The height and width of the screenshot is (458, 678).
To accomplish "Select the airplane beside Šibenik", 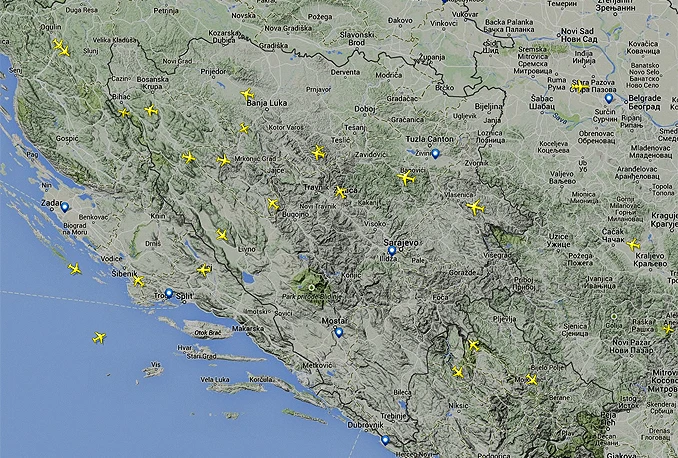I will (138, 281).
